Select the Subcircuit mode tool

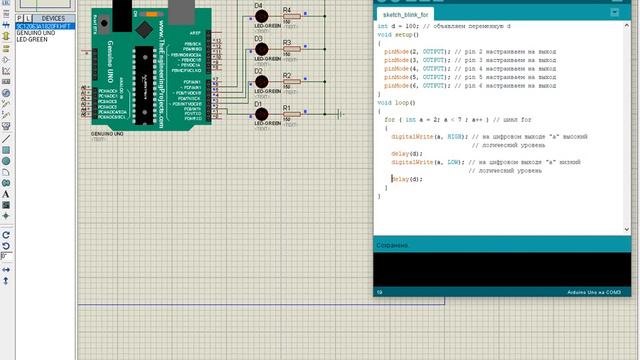coord(6,36)
